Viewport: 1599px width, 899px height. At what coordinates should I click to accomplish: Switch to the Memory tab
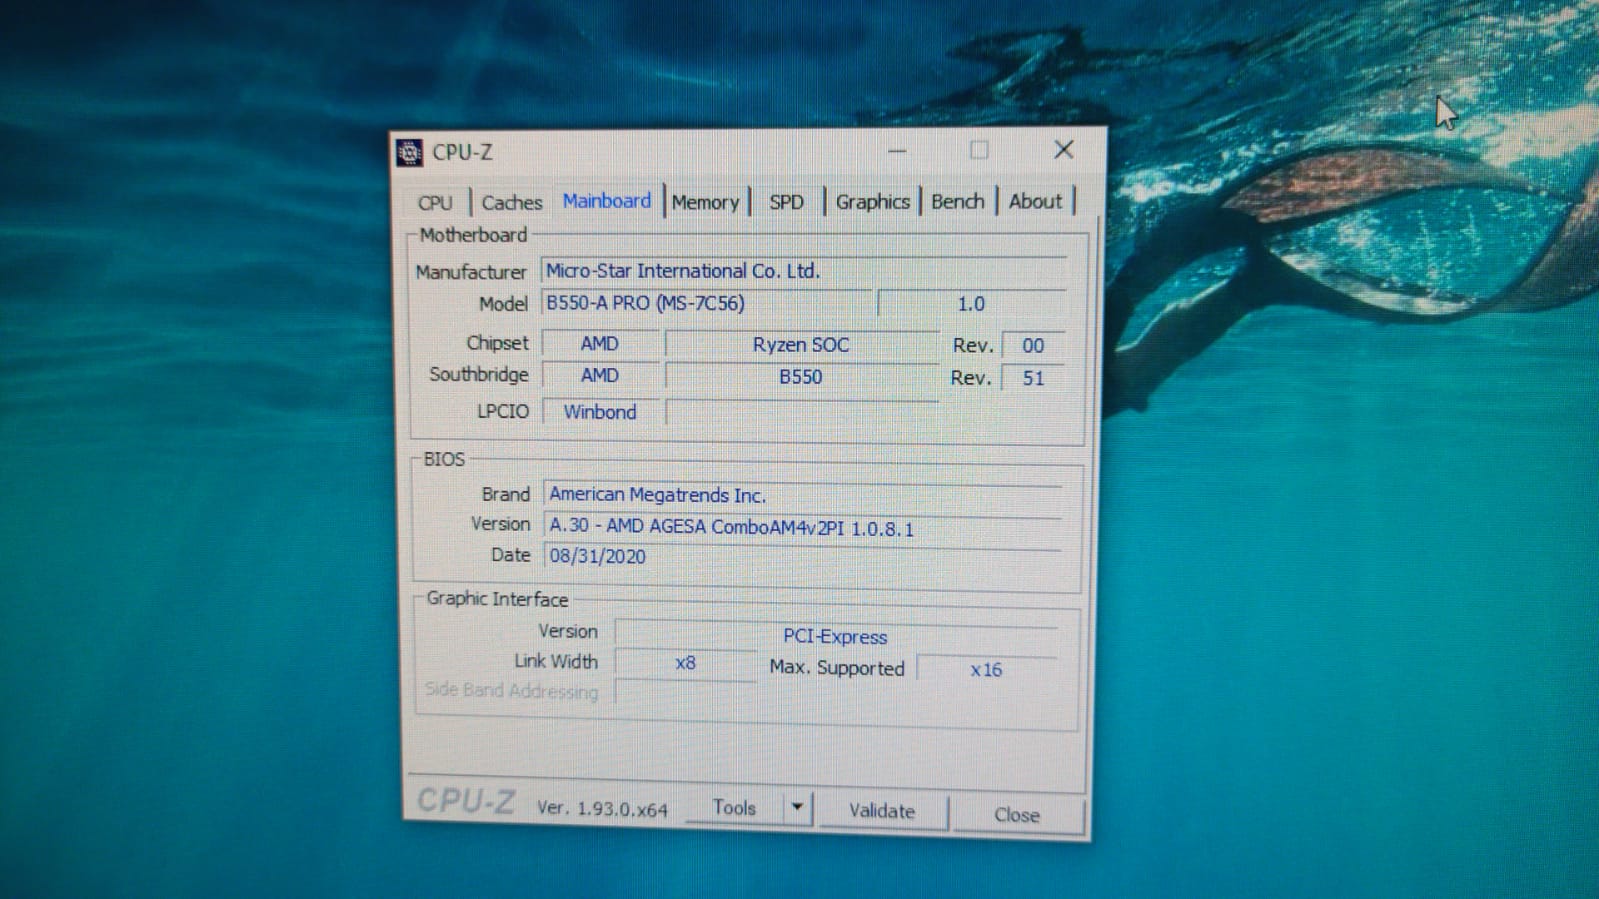[705, 202]
